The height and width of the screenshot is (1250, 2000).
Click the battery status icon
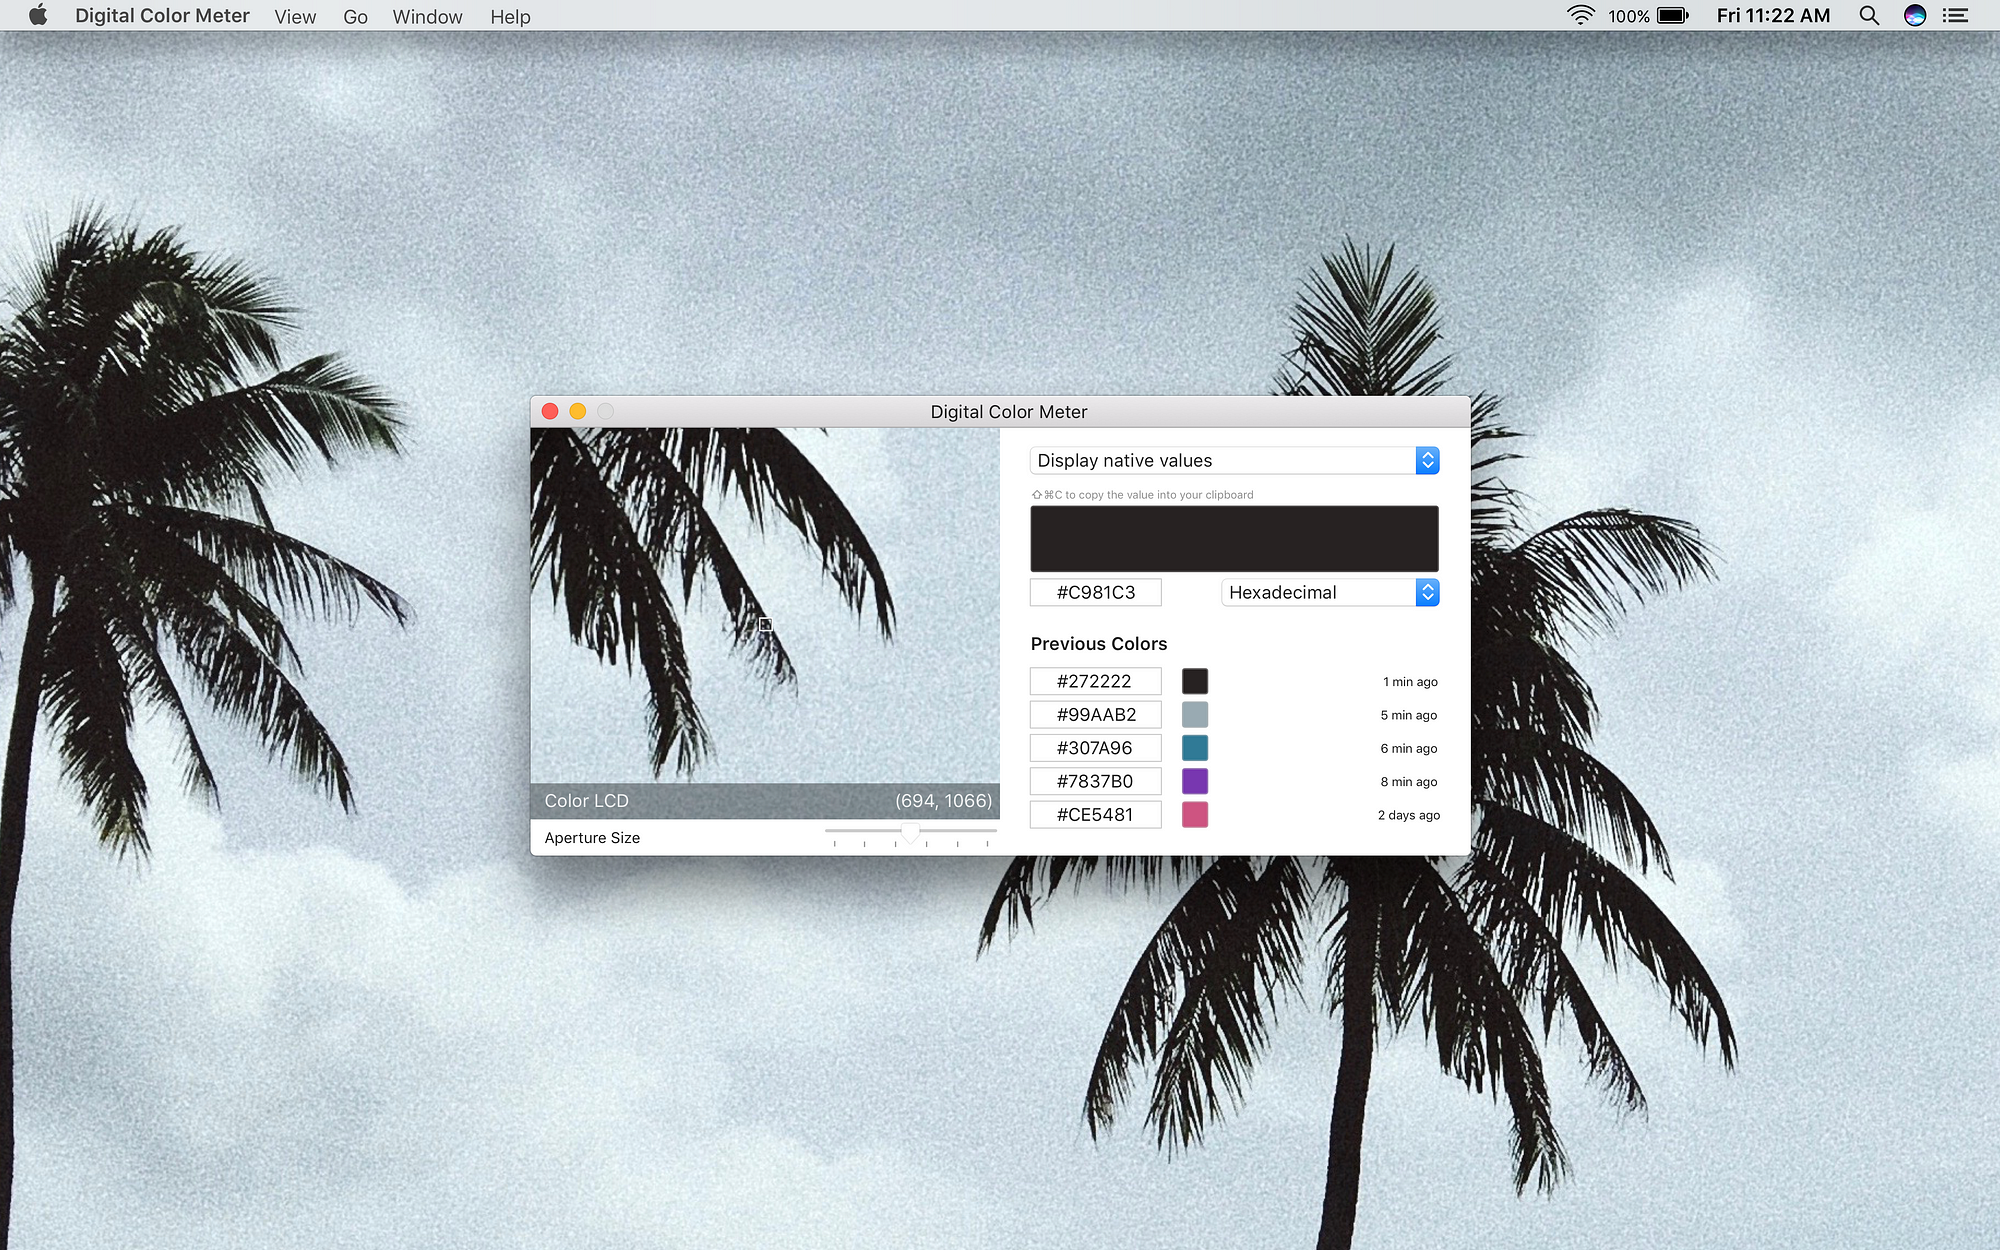(x=1673, y=15)
